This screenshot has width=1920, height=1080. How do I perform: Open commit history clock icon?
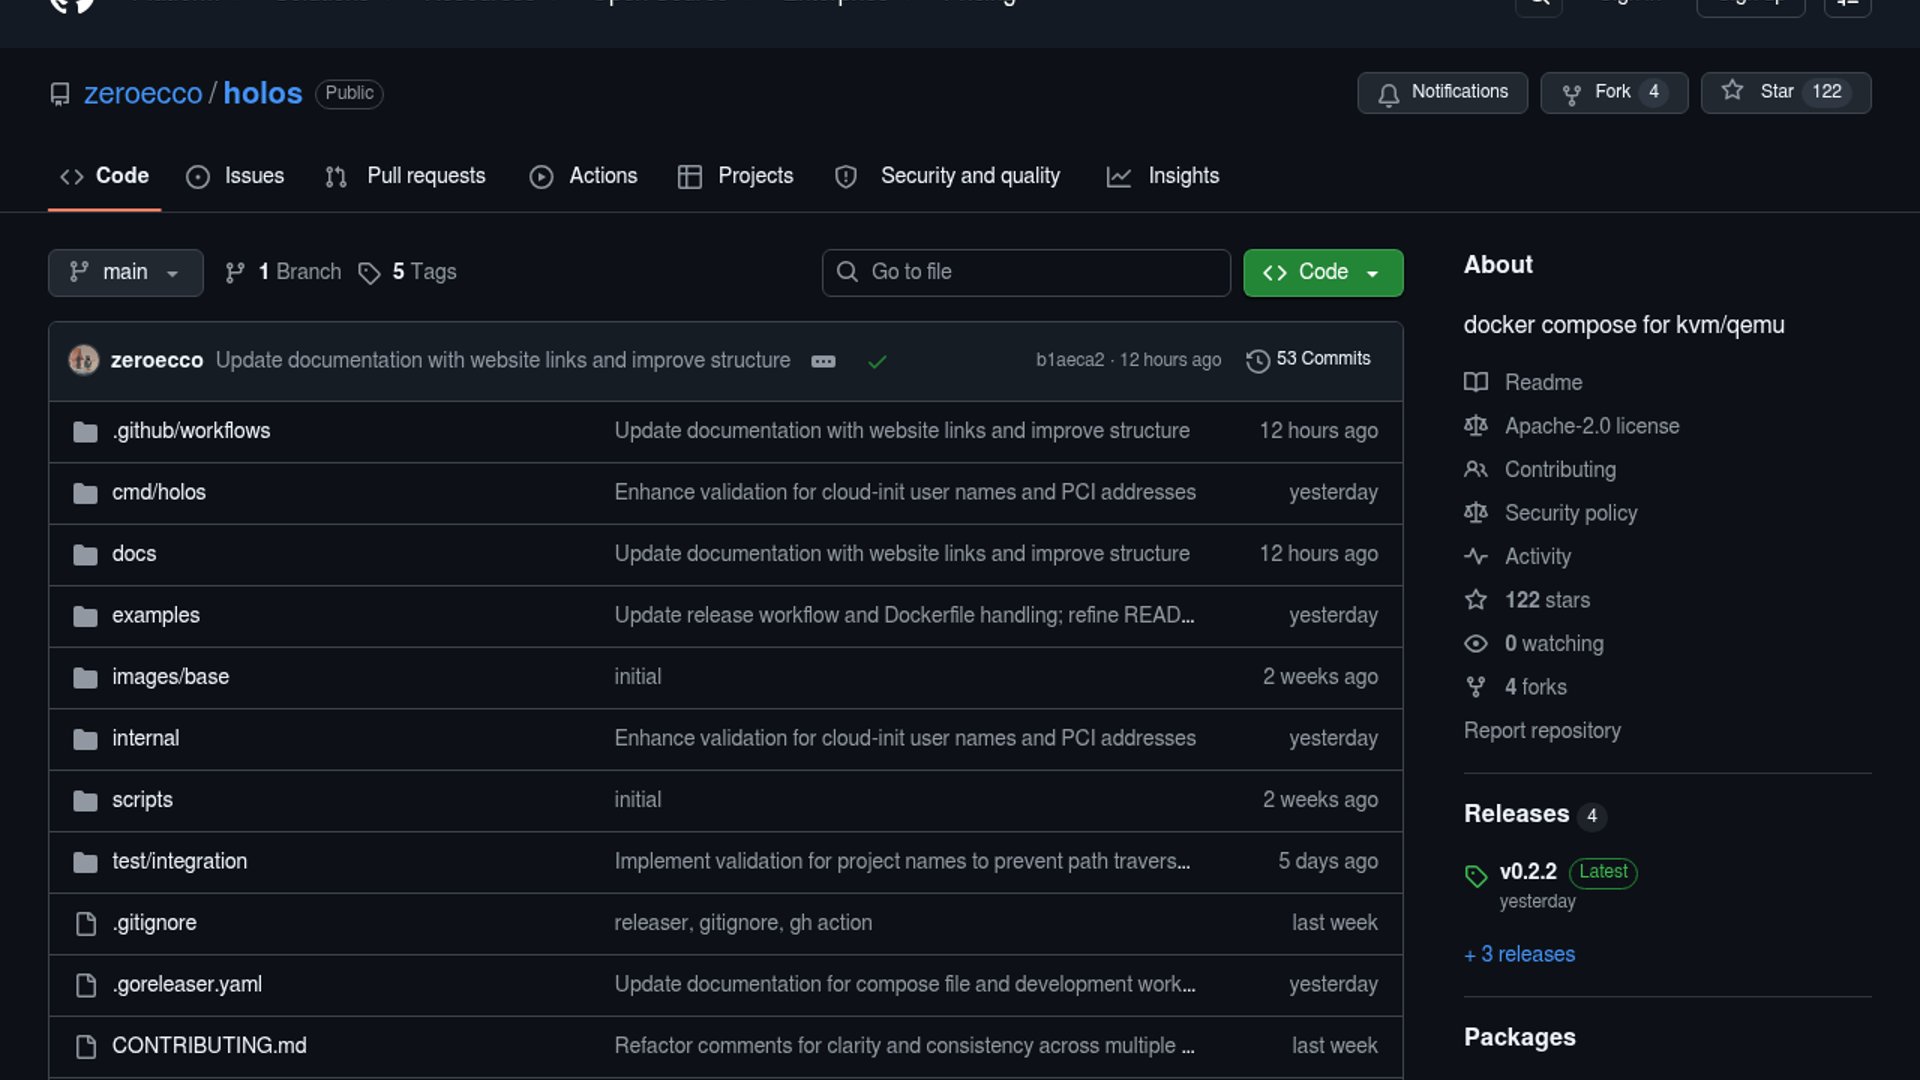pyautogui.click(x=1257, y=360)
